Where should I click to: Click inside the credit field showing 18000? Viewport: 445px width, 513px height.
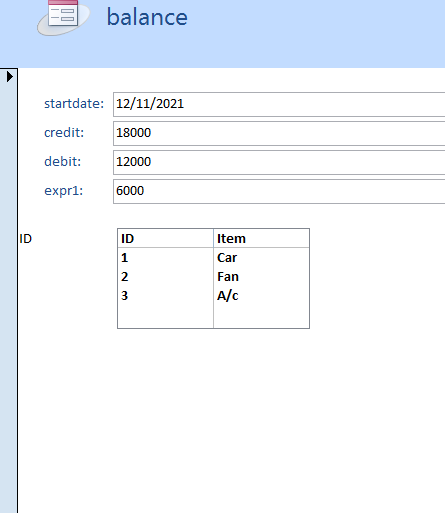279,133
